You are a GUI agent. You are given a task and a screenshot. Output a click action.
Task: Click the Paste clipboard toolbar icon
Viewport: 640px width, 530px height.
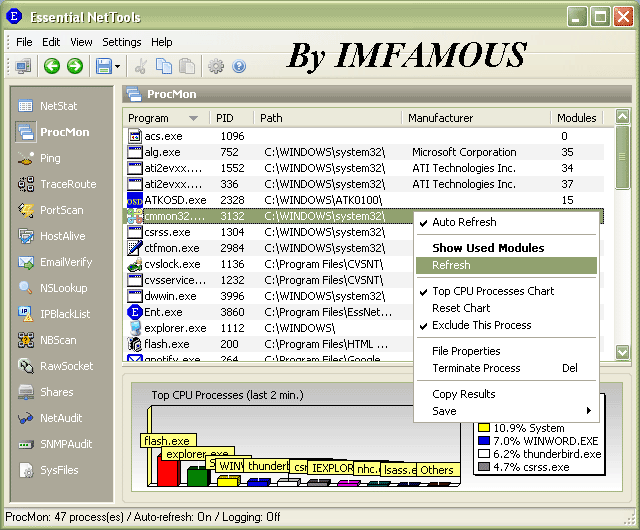coord(187,66)
